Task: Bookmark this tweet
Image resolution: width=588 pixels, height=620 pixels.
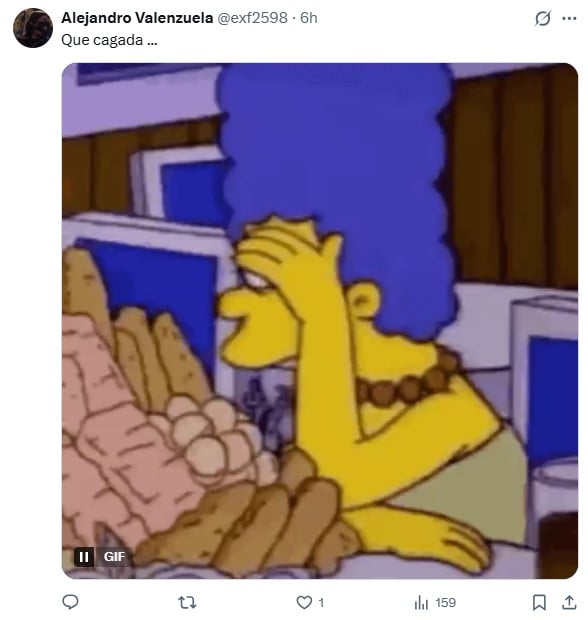Action: tap(539, 602)
